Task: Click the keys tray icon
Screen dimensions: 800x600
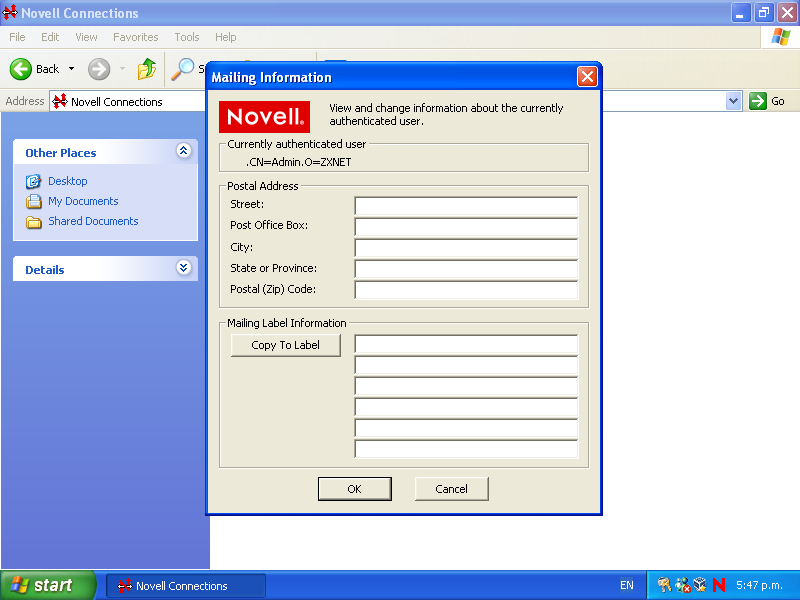Action: [x=664, y=585]
